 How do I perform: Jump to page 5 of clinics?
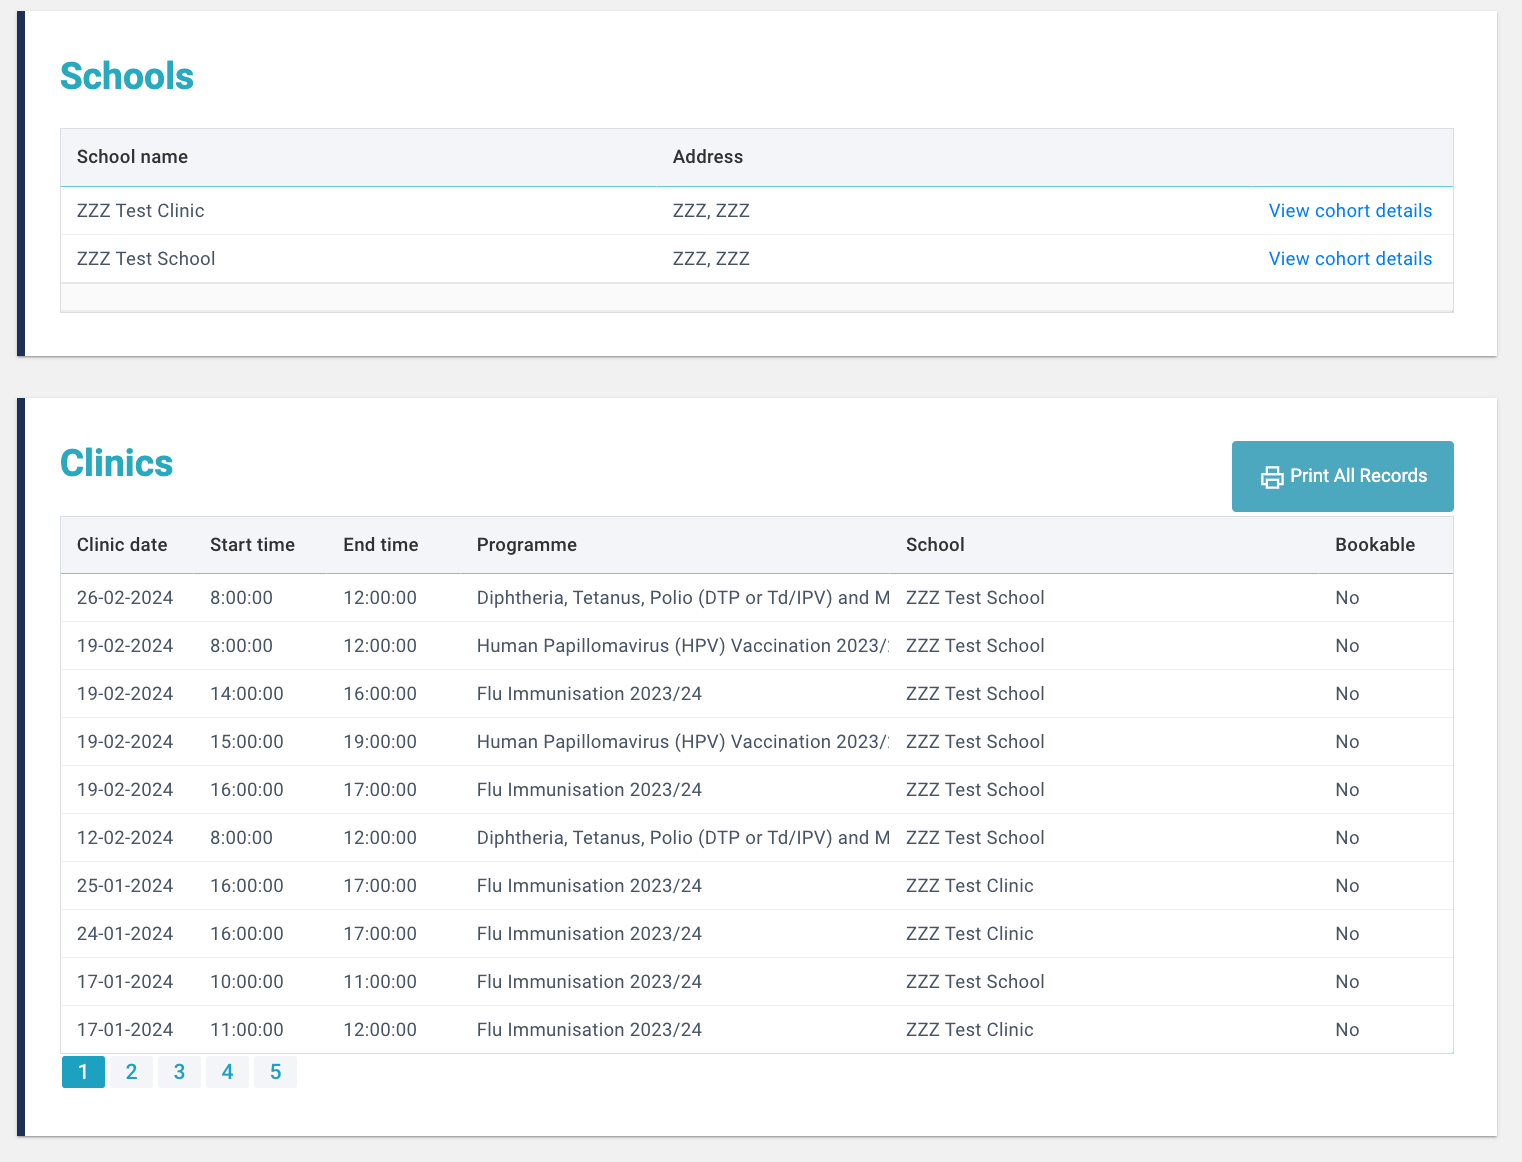click(x=275, y=1072)
